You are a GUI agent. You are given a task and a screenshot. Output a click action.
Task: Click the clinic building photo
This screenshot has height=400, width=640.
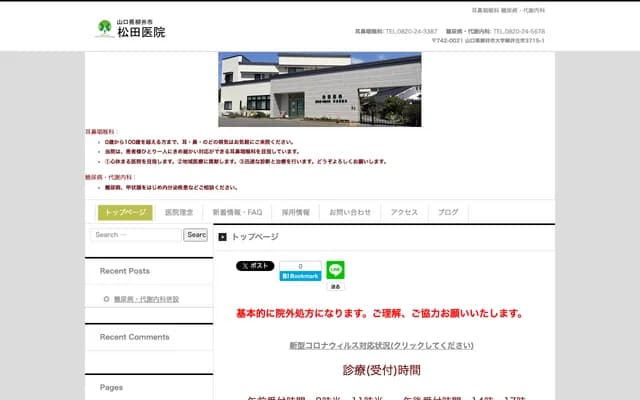click(x=320, y=89)
